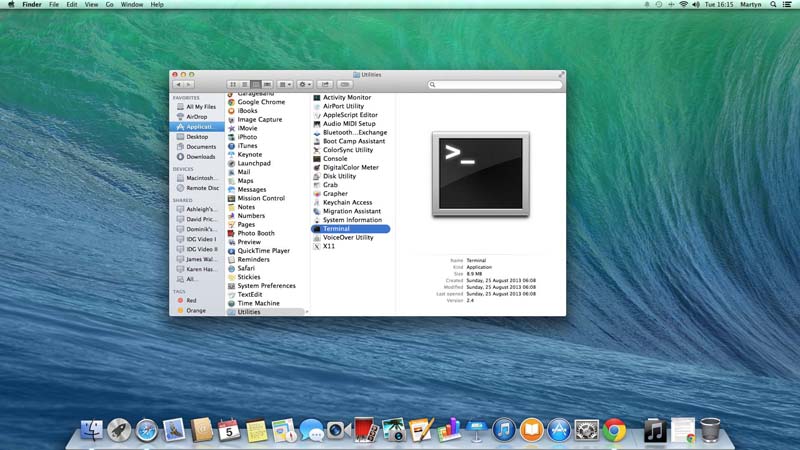Select AirDrop in sidebar
This screenshot has width=800, height=450.
point(196,116)
